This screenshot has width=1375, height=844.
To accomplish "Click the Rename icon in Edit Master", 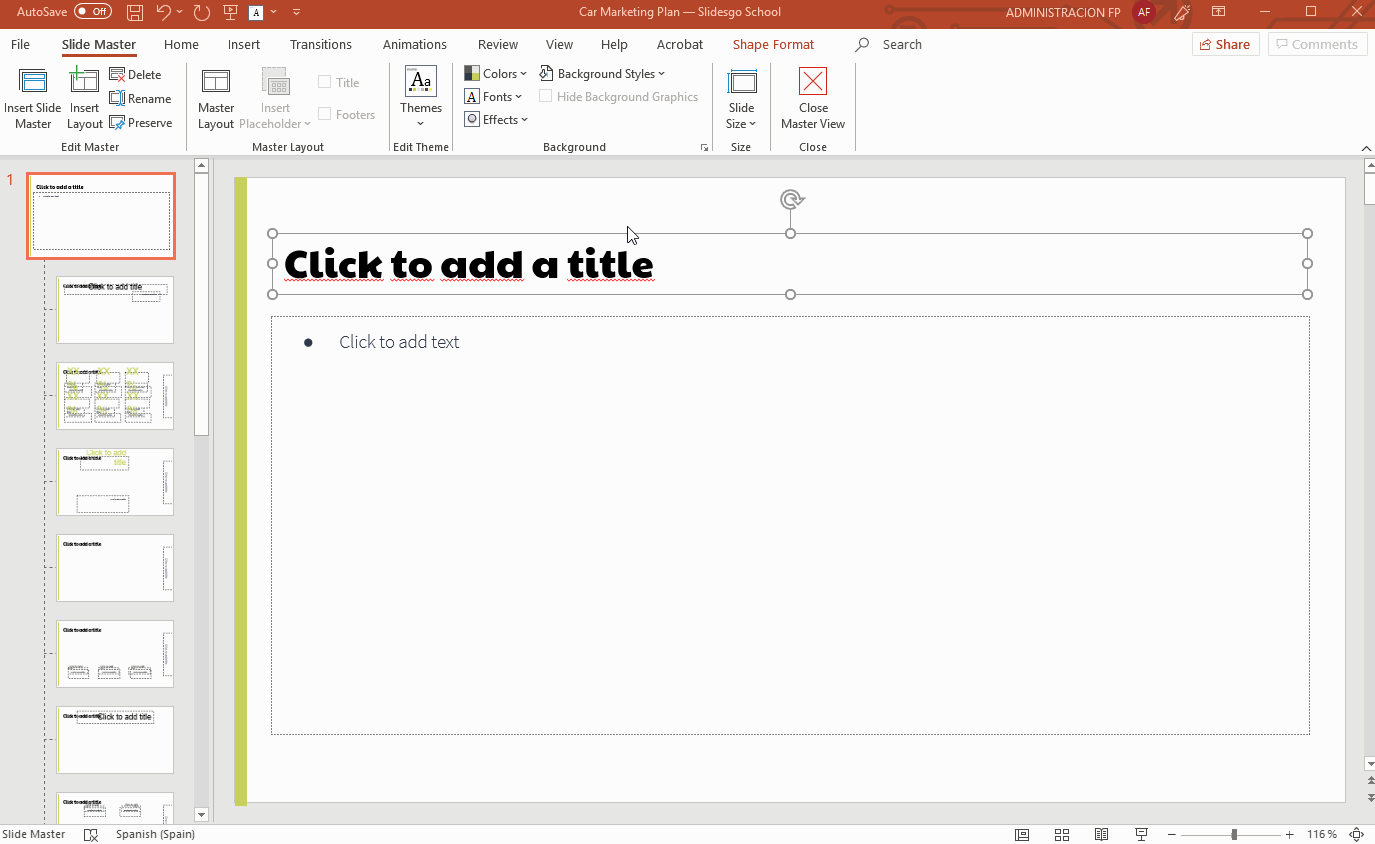I will 118,99.
